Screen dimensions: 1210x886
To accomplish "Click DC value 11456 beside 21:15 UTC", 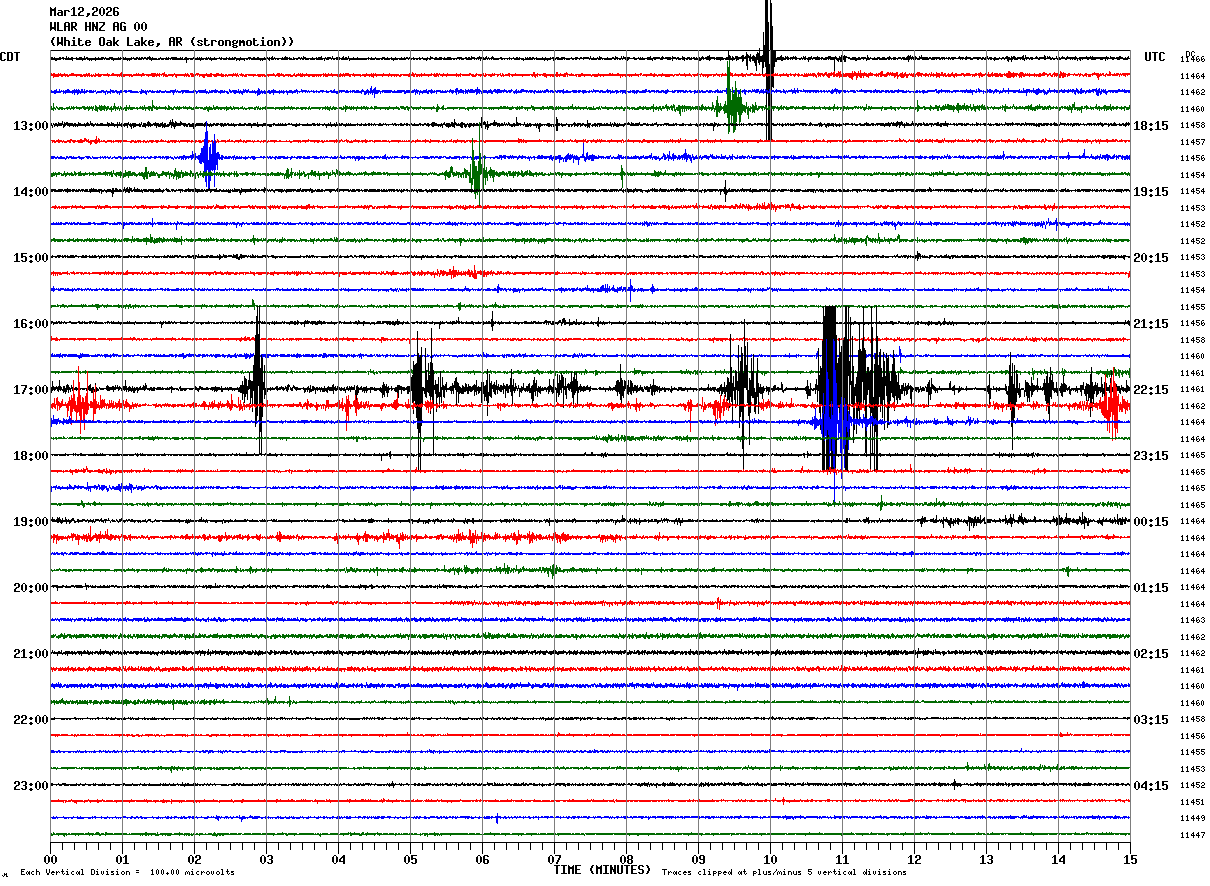I will click(1192, 324).
